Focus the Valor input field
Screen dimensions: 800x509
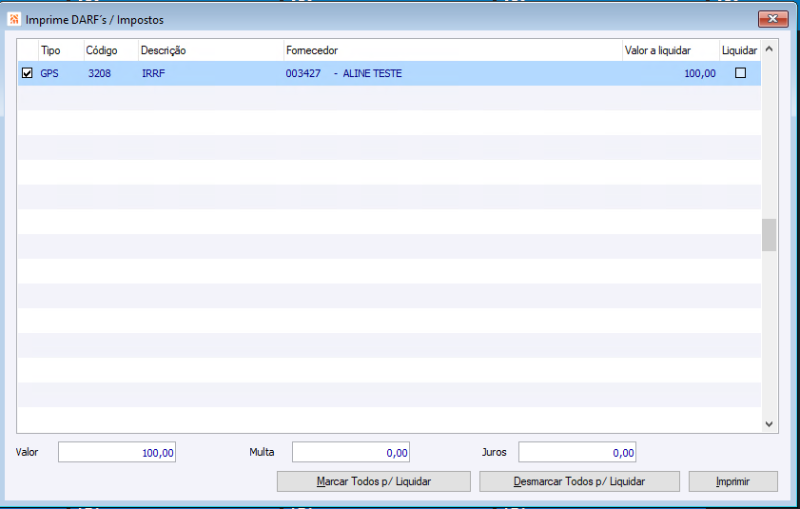117,452
